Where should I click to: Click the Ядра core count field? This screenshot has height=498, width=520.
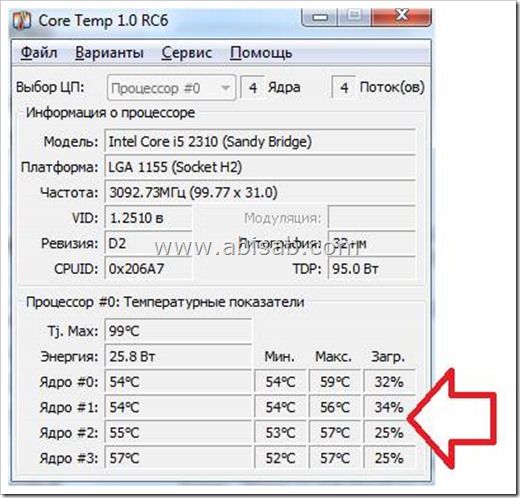252,88
